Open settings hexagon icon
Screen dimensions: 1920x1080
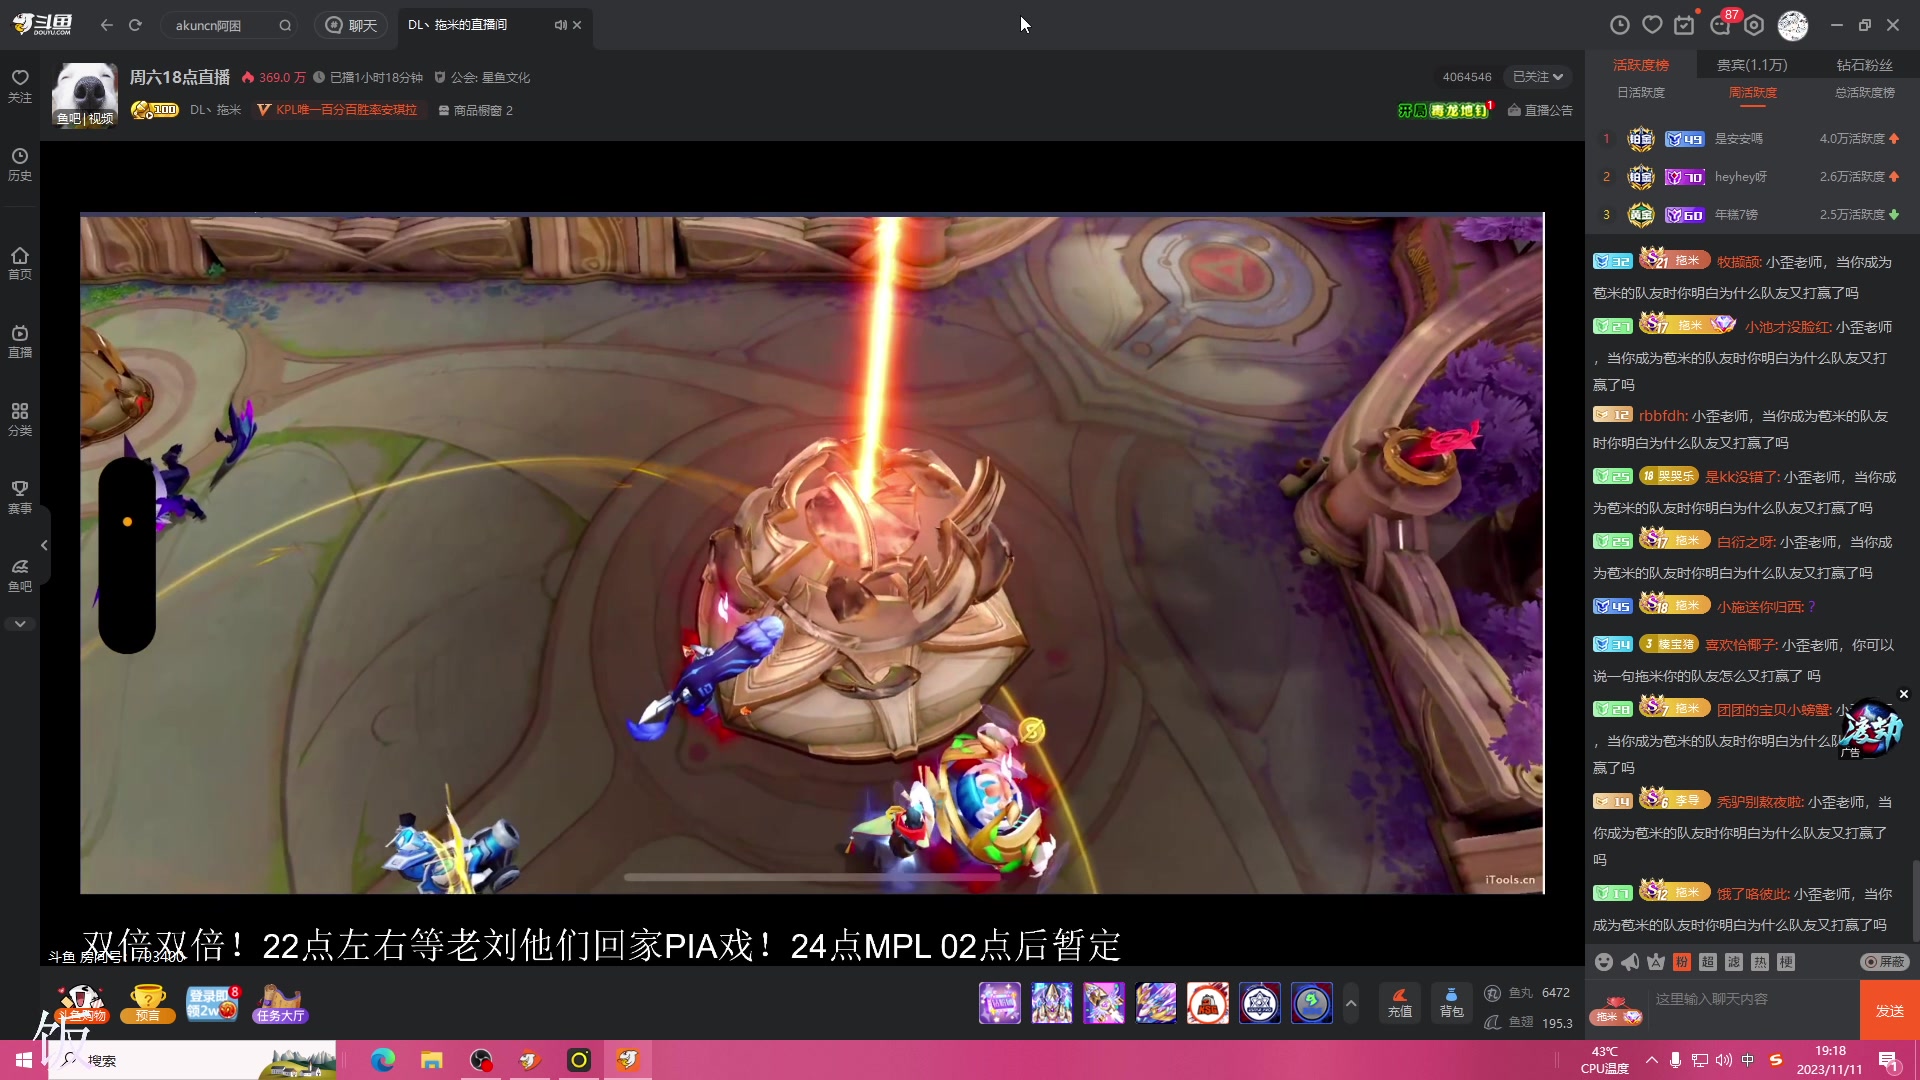coord(1754,25)
